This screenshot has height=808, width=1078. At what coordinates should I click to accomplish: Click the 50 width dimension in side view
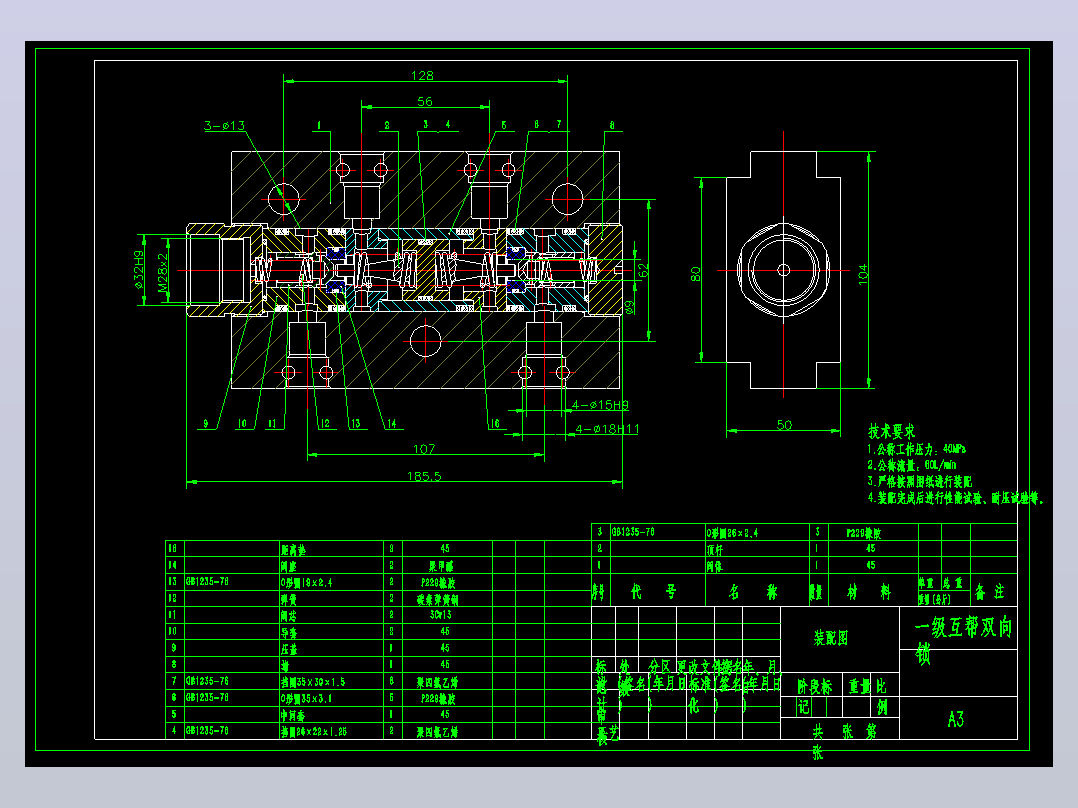click(x=784, y=425)
